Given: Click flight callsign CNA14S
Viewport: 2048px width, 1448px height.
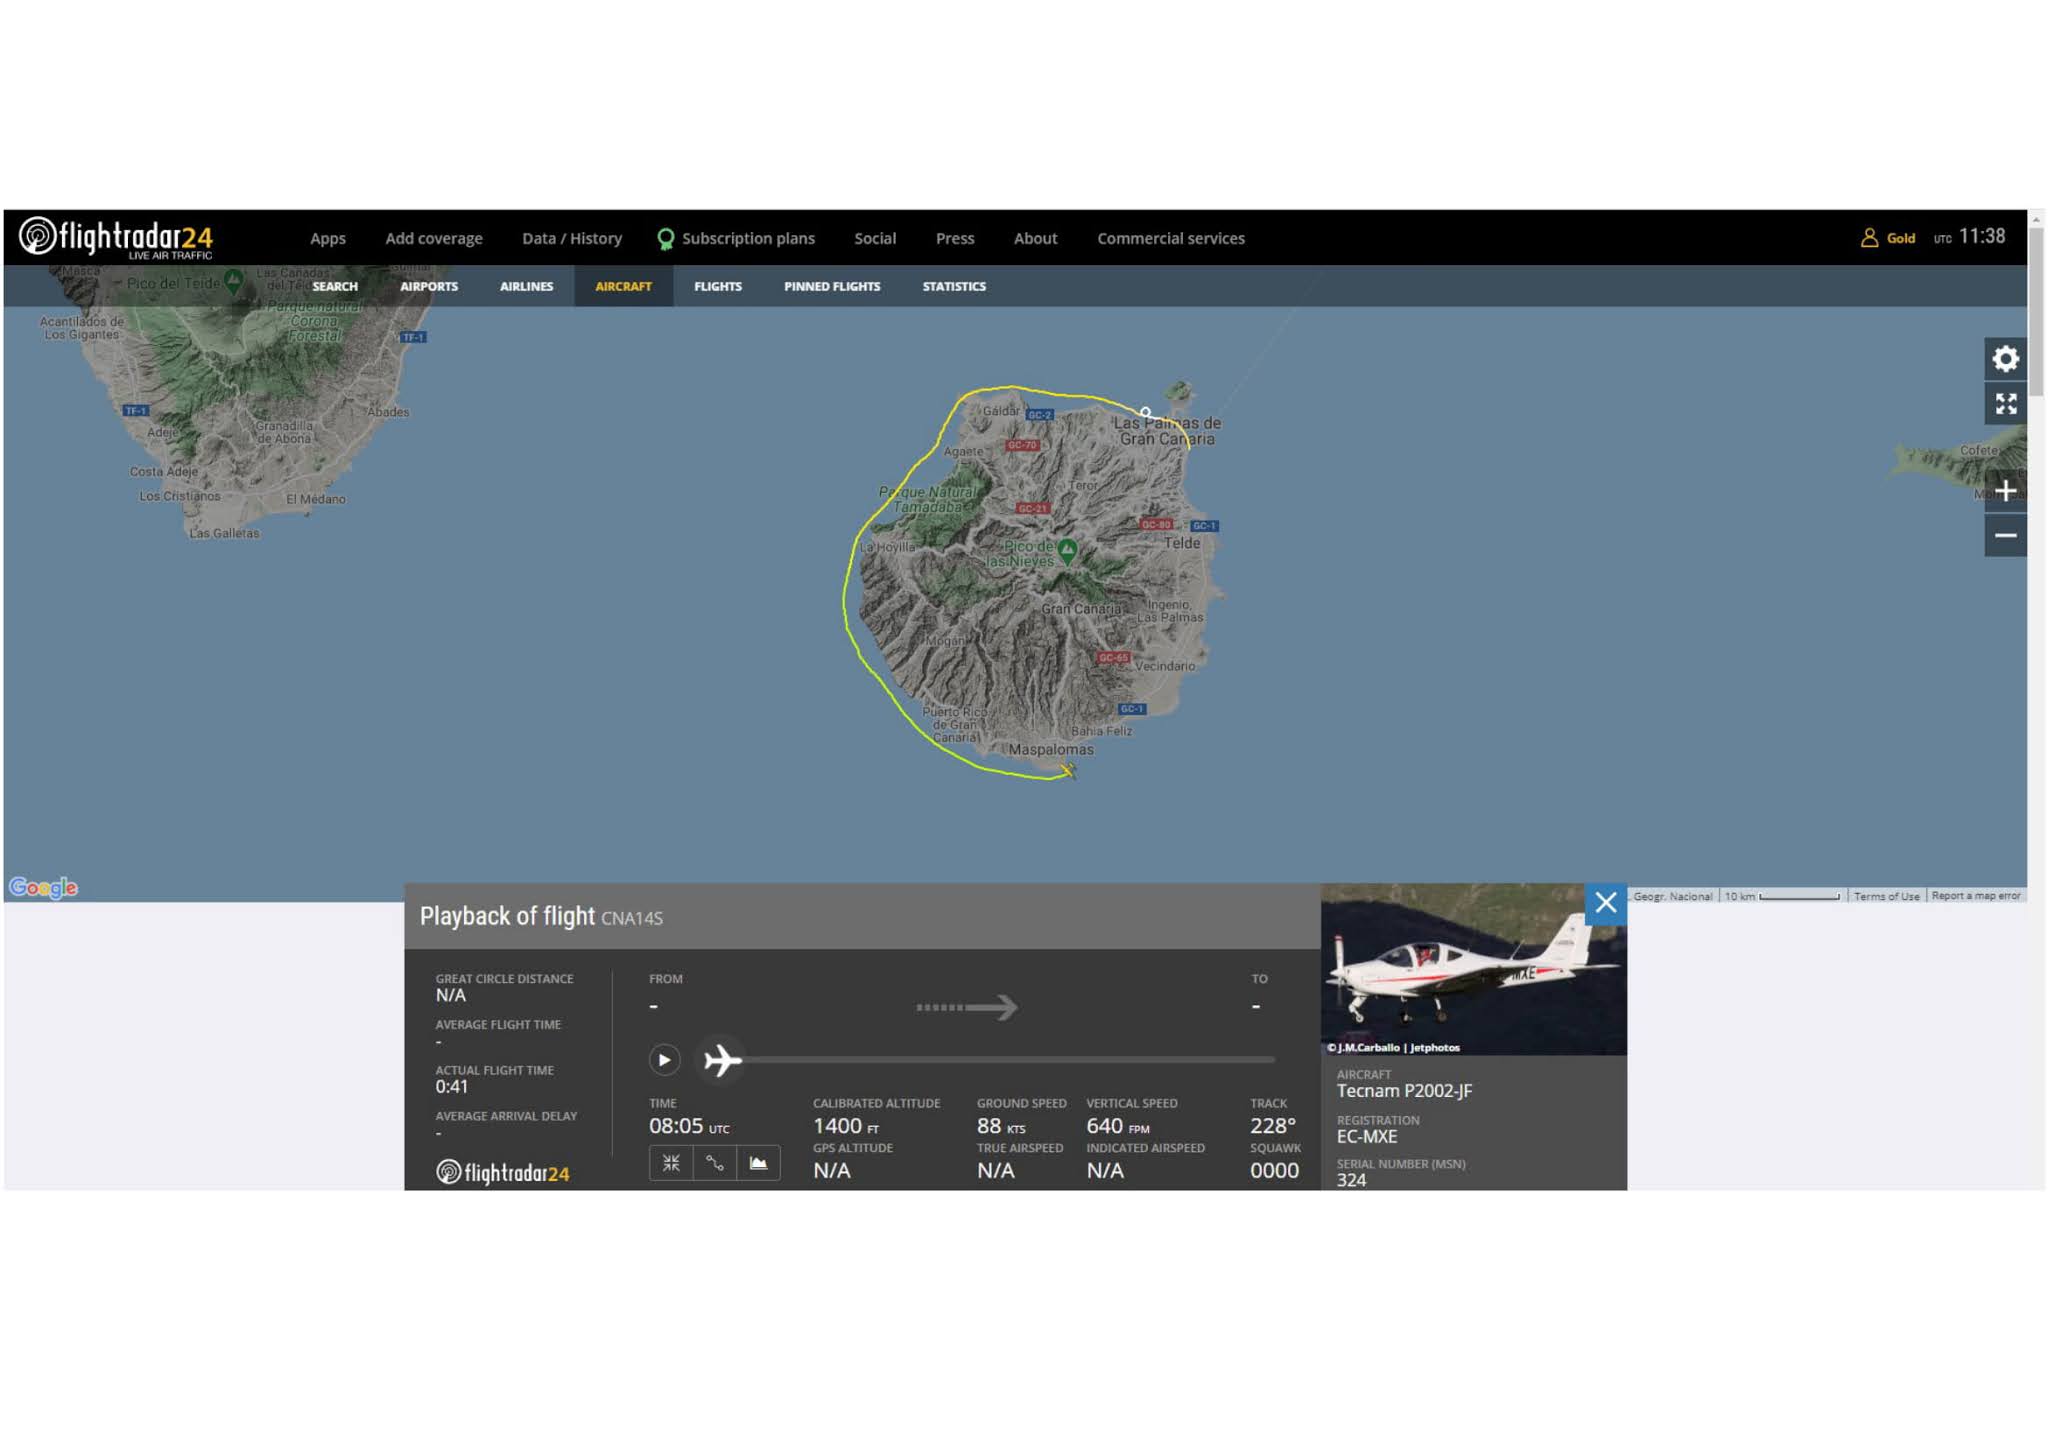Looking at the screenshot, I should pos(631,918).
